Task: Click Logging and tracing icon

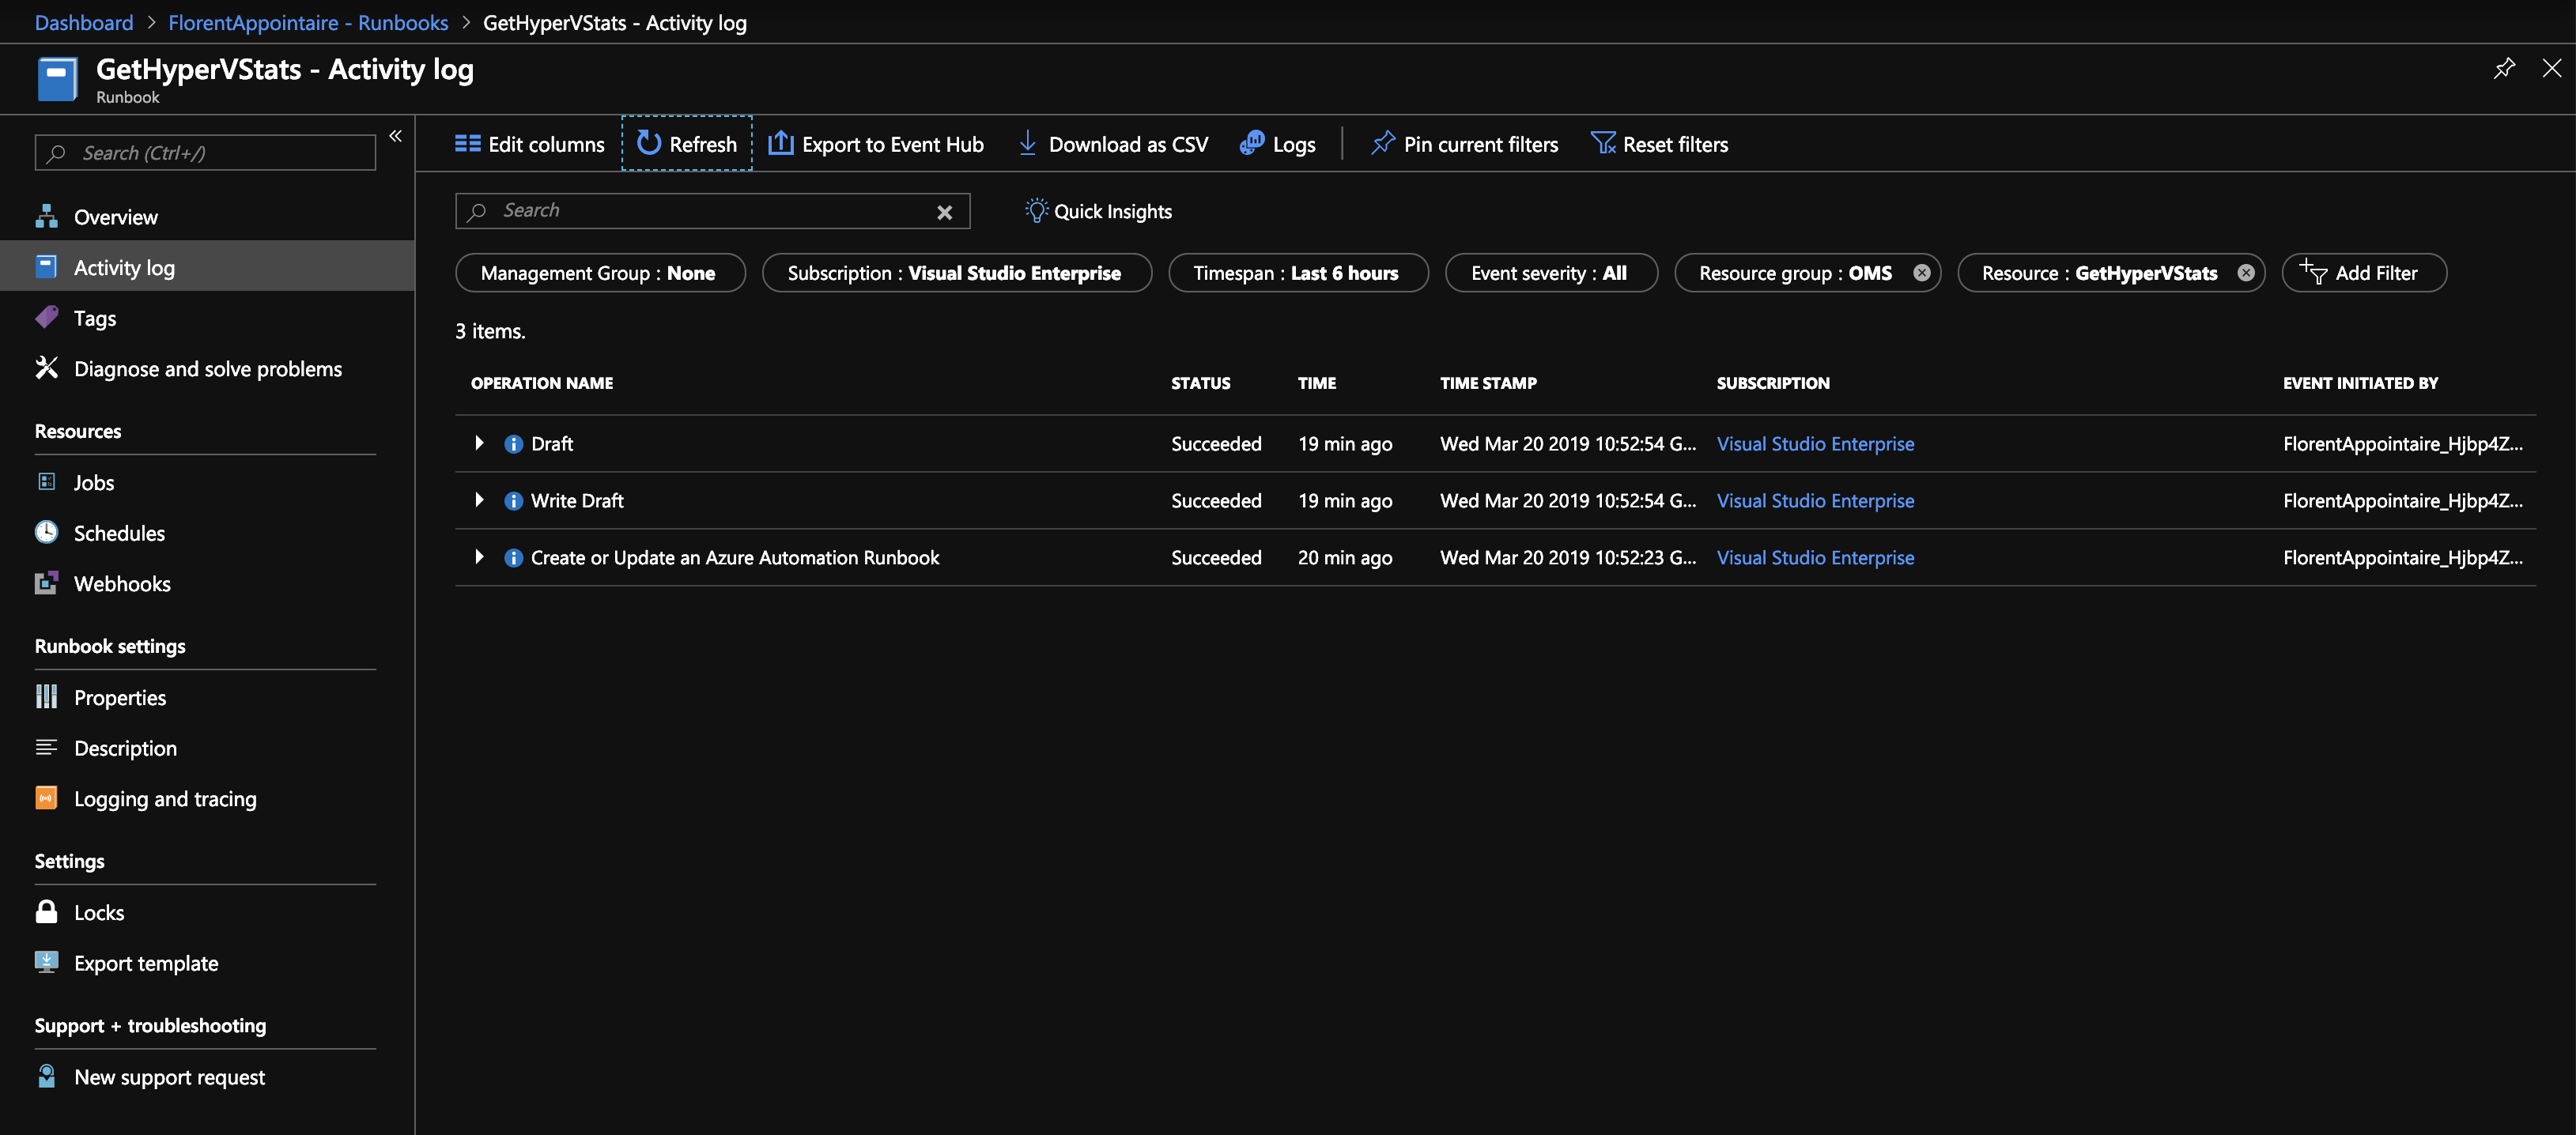Action: (46, 797)
